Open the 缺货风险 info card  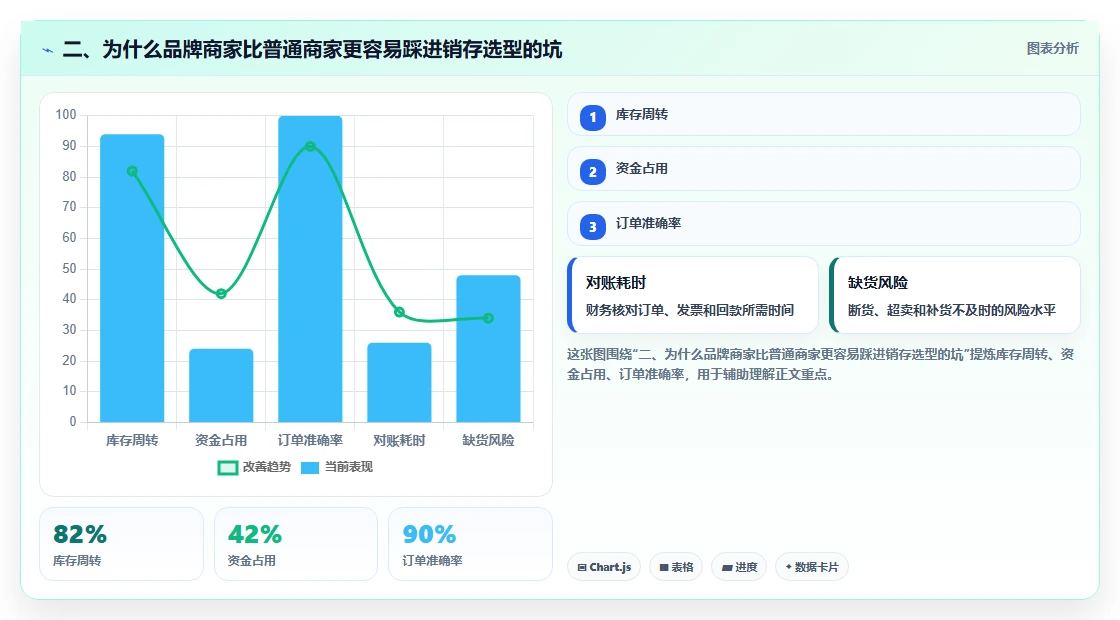tap(955, 295)
